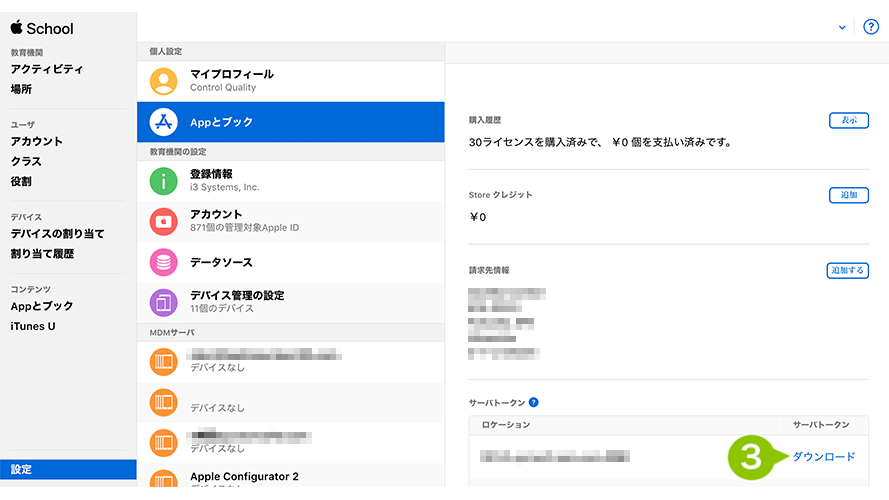
Task: Open デバイスの割り当て in the sidebar
Action: (57, 234)
